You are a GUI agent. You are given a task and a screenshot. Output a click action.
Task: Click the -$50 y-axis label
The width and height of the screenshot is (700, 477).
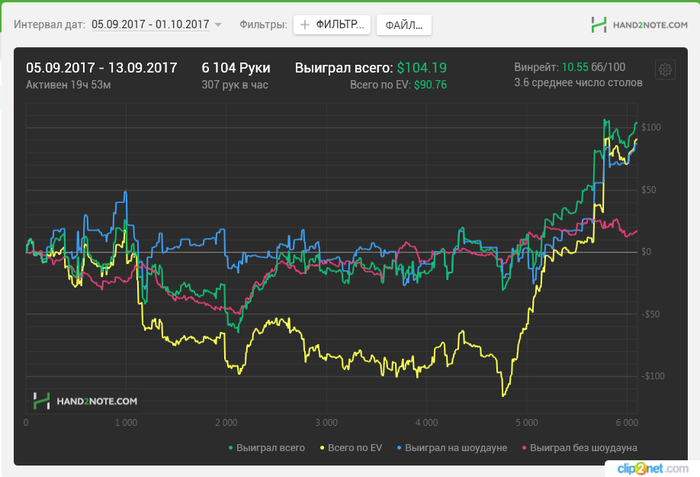click(650, 314)
